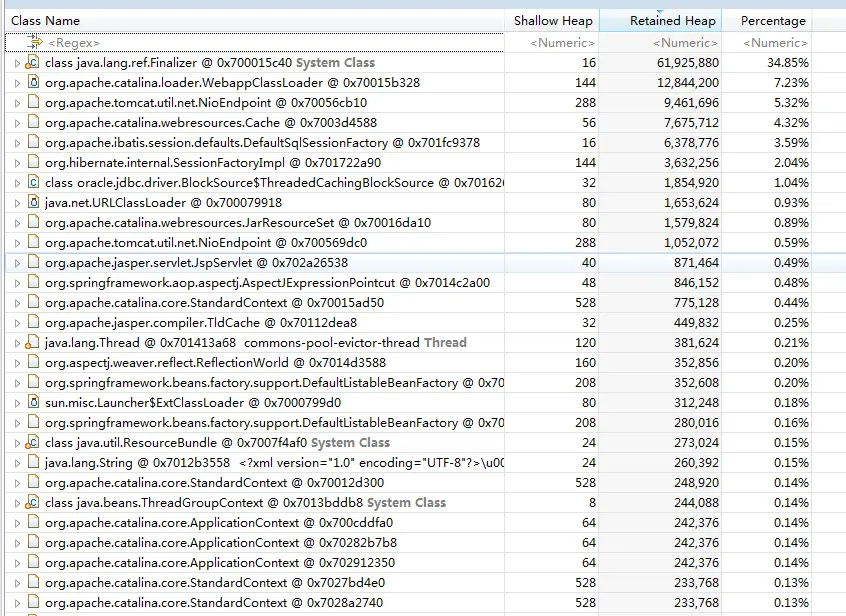
Task: Click the ReflectionWorld object icon
Action: coord(33,362)
